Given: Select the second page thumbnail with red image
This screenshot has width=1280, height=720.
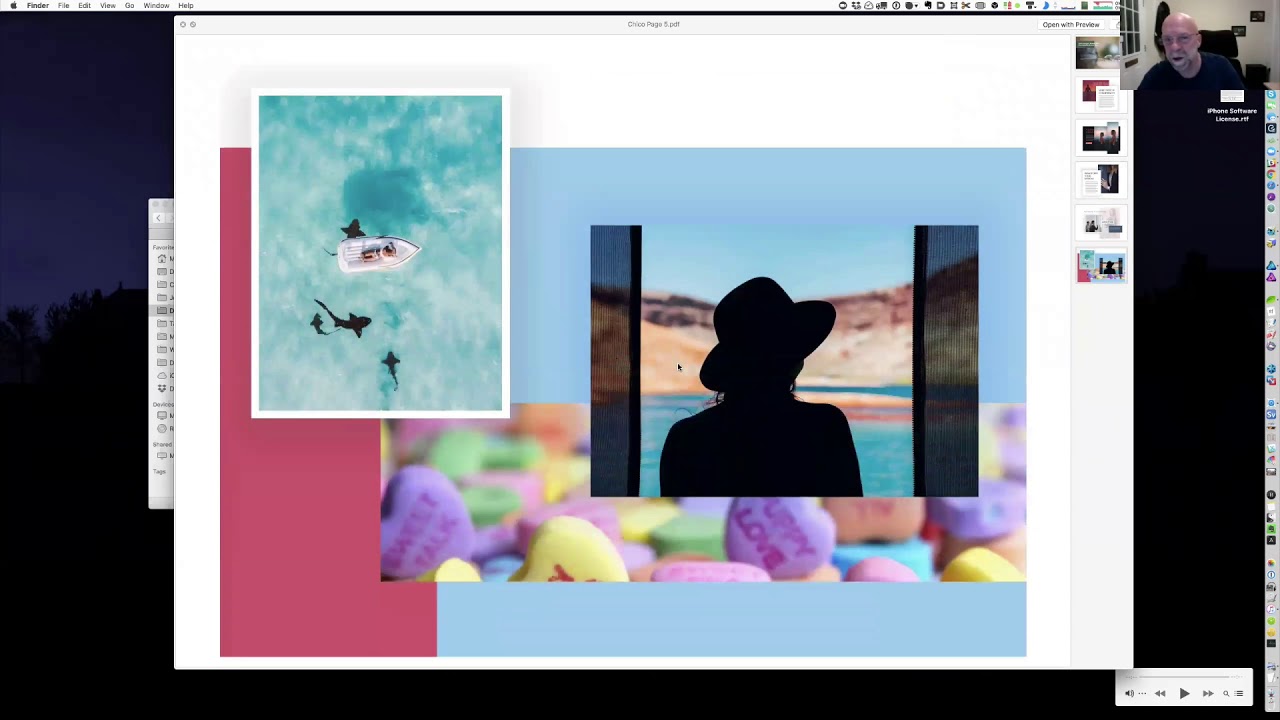Looking at the screenshot, I should [x=1101, y=95].
